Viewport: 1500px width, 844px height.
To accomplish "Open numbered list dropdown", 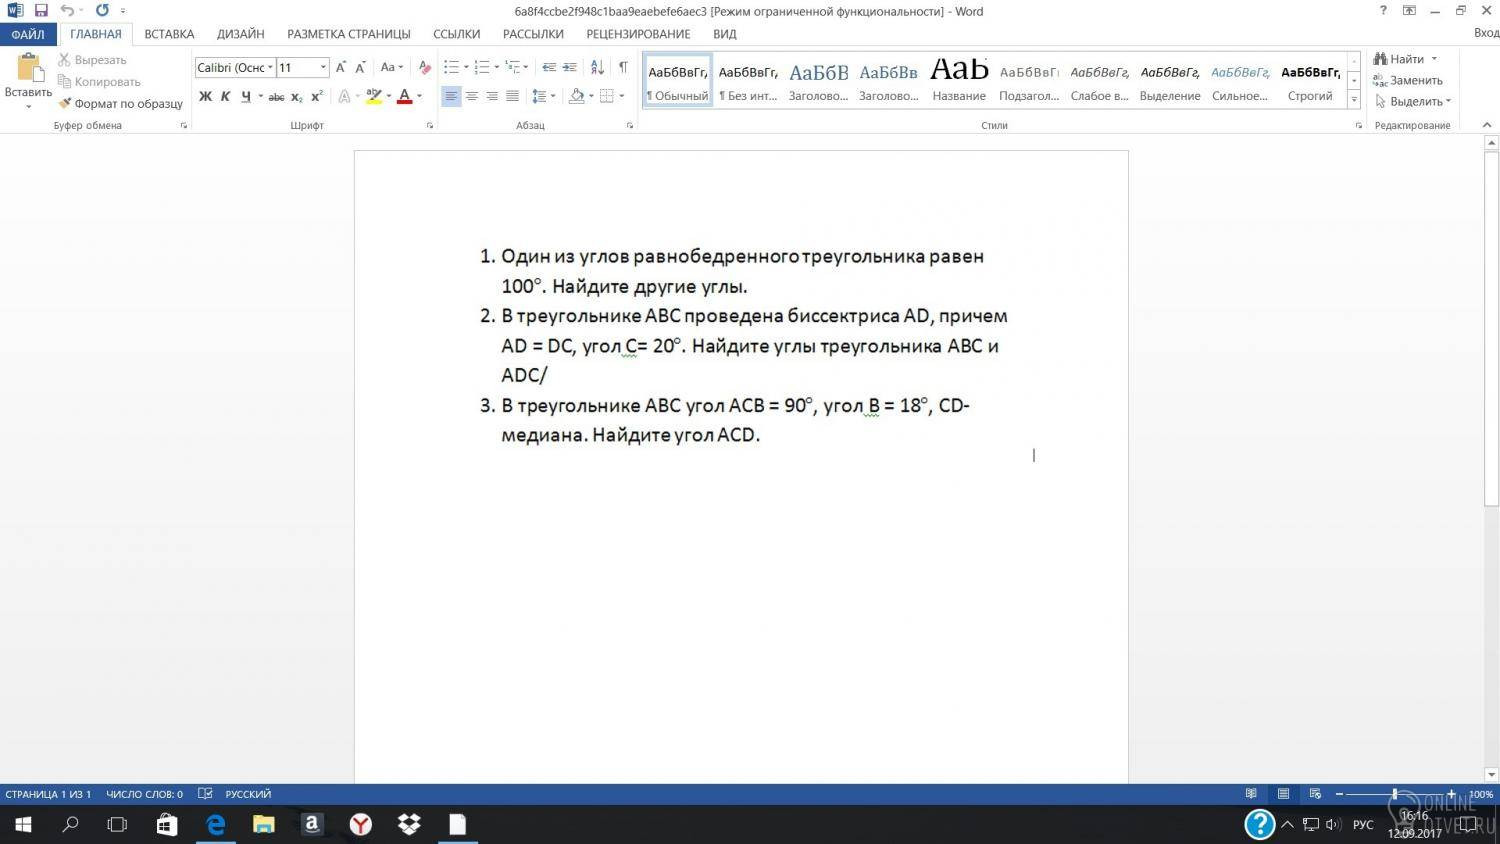I will [497, 67].
